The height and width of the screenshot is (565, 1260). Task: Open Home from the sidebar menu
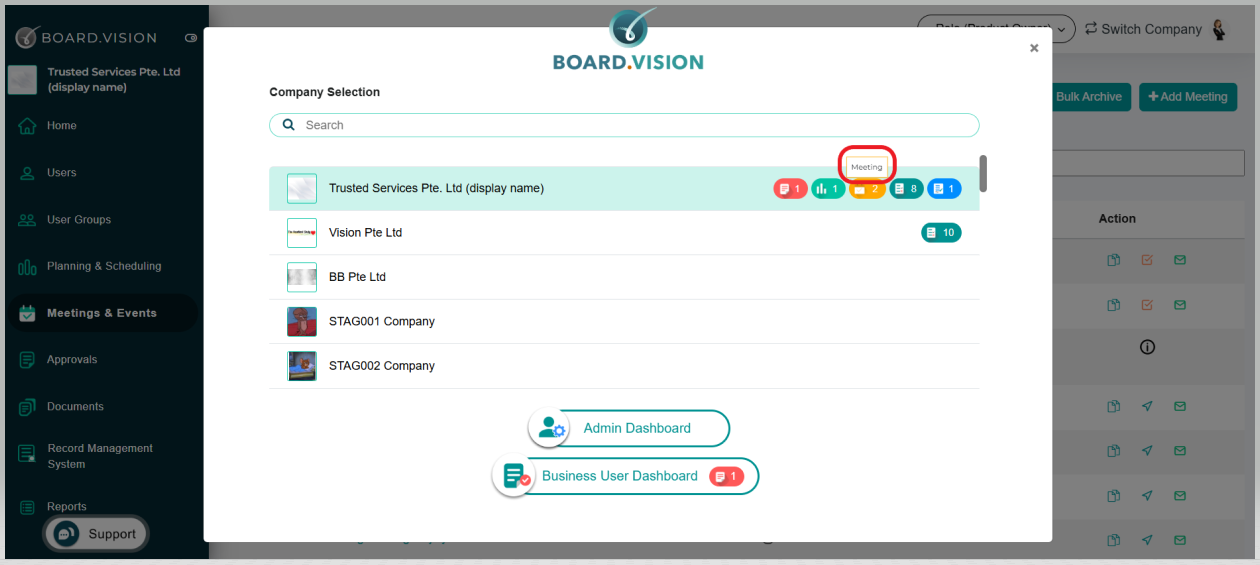62,126
